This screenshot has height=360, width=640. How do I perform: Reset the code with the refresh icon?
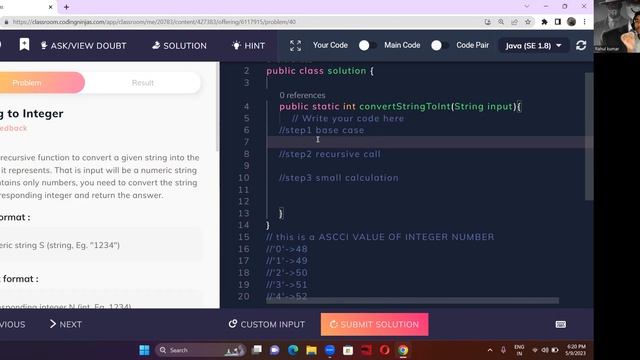581,45
